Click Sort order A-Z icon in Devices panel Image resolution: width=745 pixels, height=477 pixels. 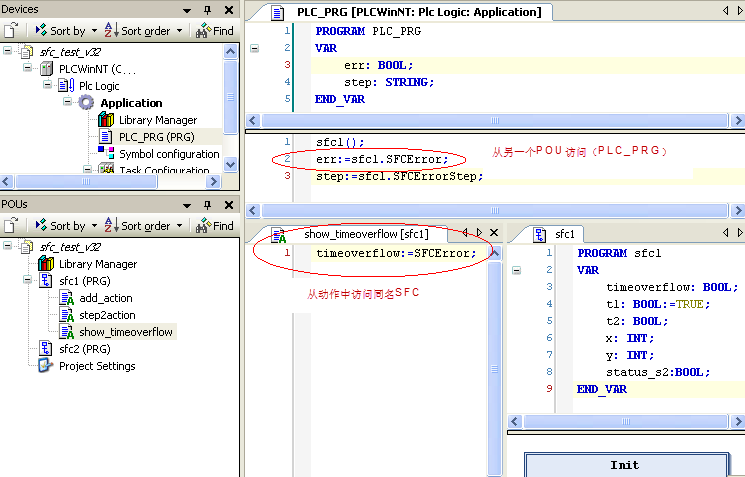click(112, 30)
